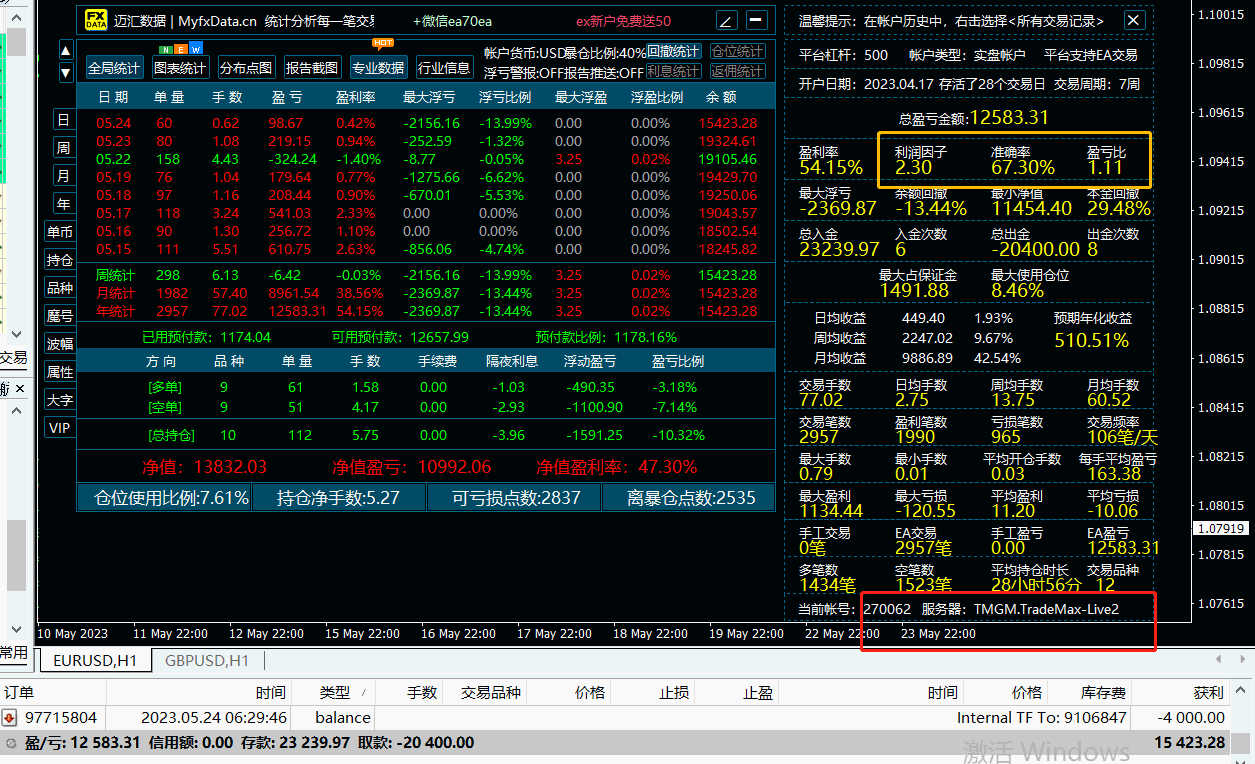Click the chart tabs left scroll arrow

click(1217, 660)
